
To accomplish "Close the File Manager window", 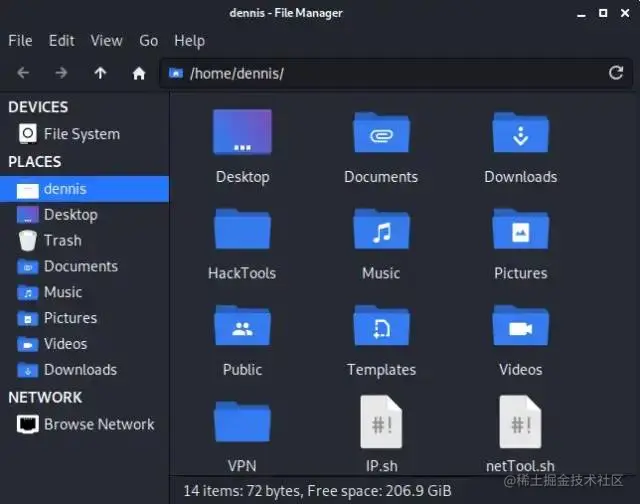I will (625, 13).
